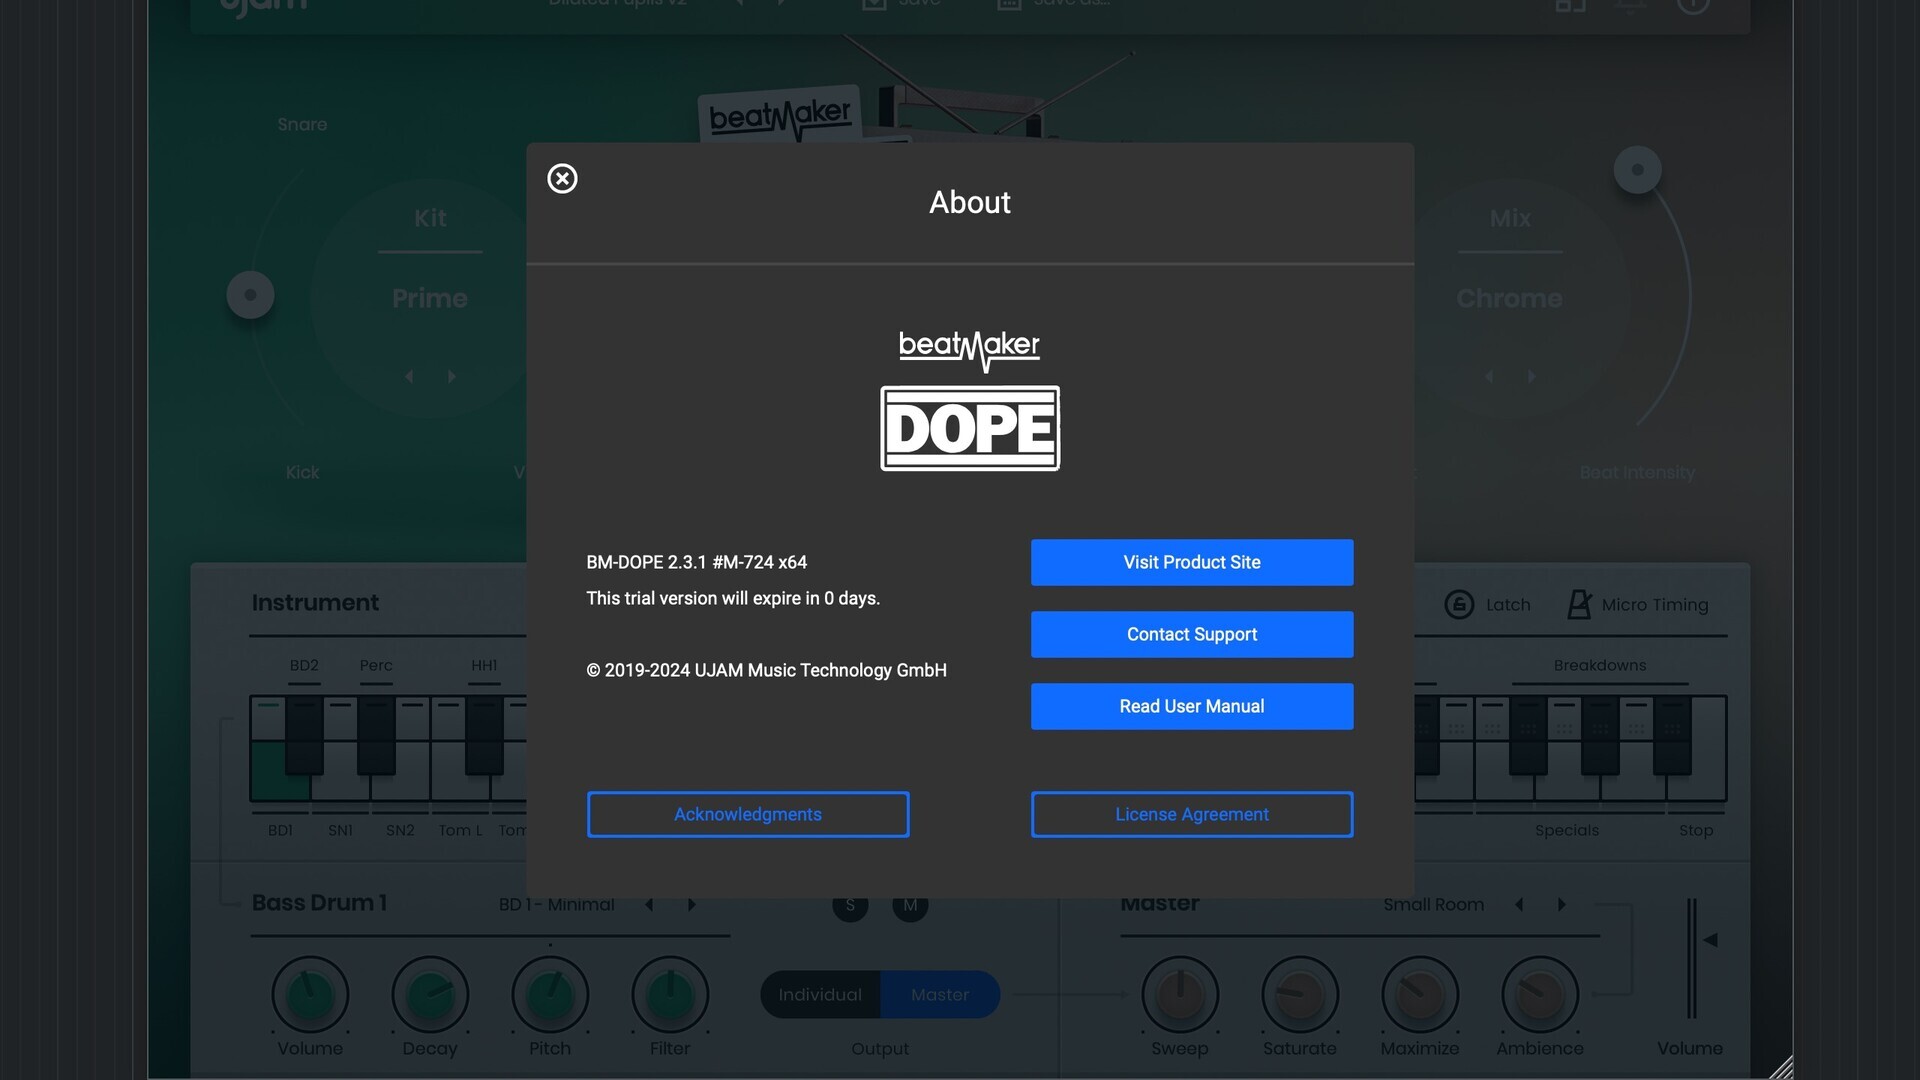Click the DOPE logo badge
Viewport: 1920px width, 1080px height.
click(x=970, y=428)
